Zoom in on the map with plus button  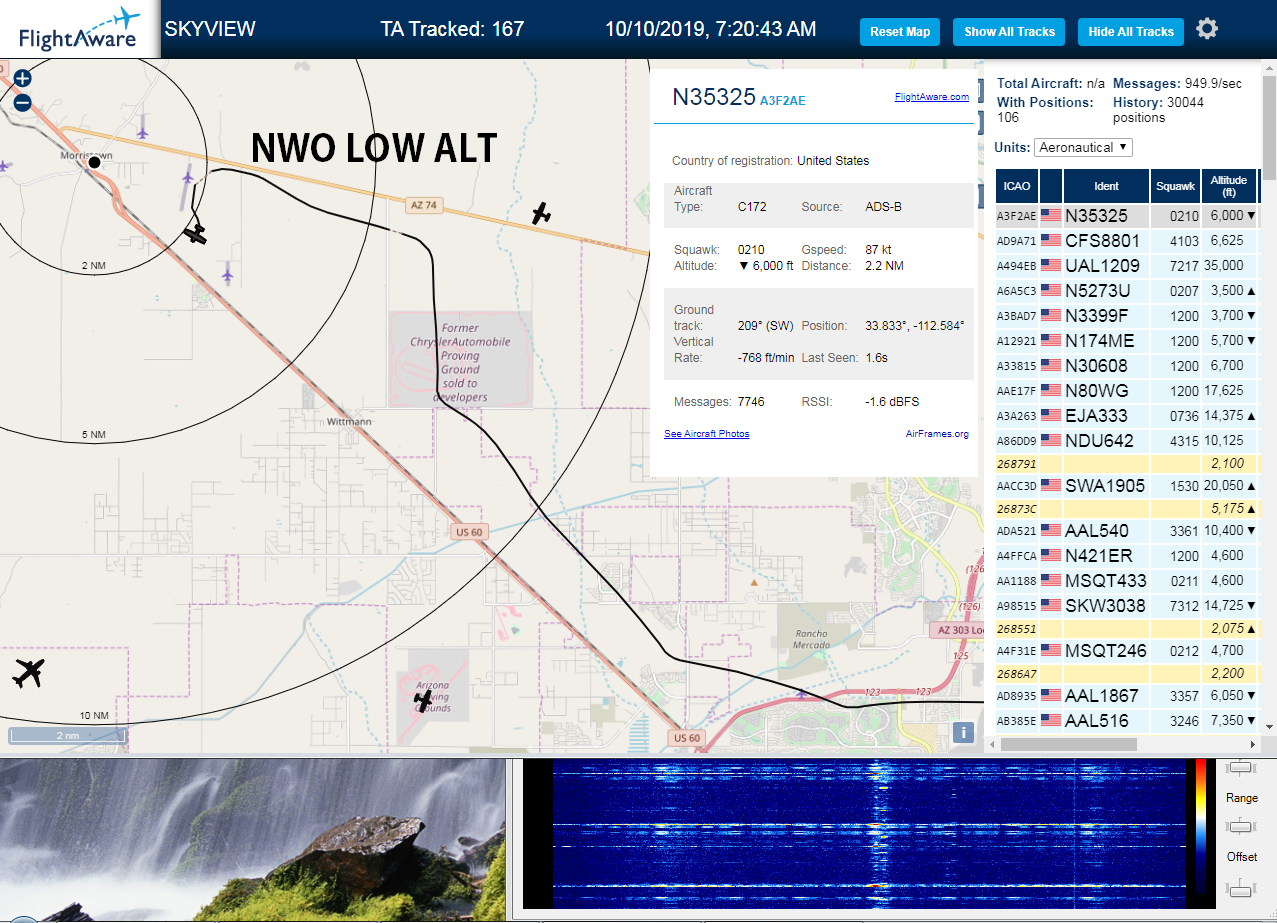(x=23, y=78)
